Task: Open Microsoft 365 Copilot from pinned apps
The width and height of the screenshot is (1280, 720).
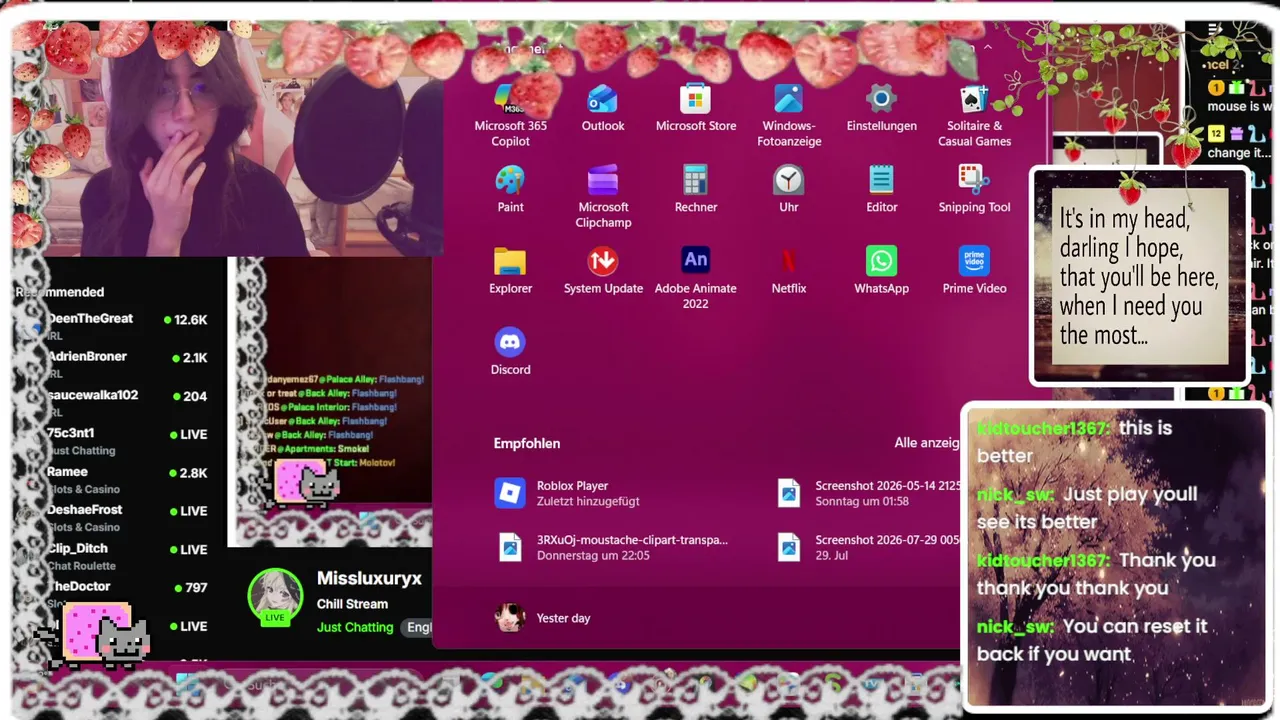Action: [x=510, y=116]
